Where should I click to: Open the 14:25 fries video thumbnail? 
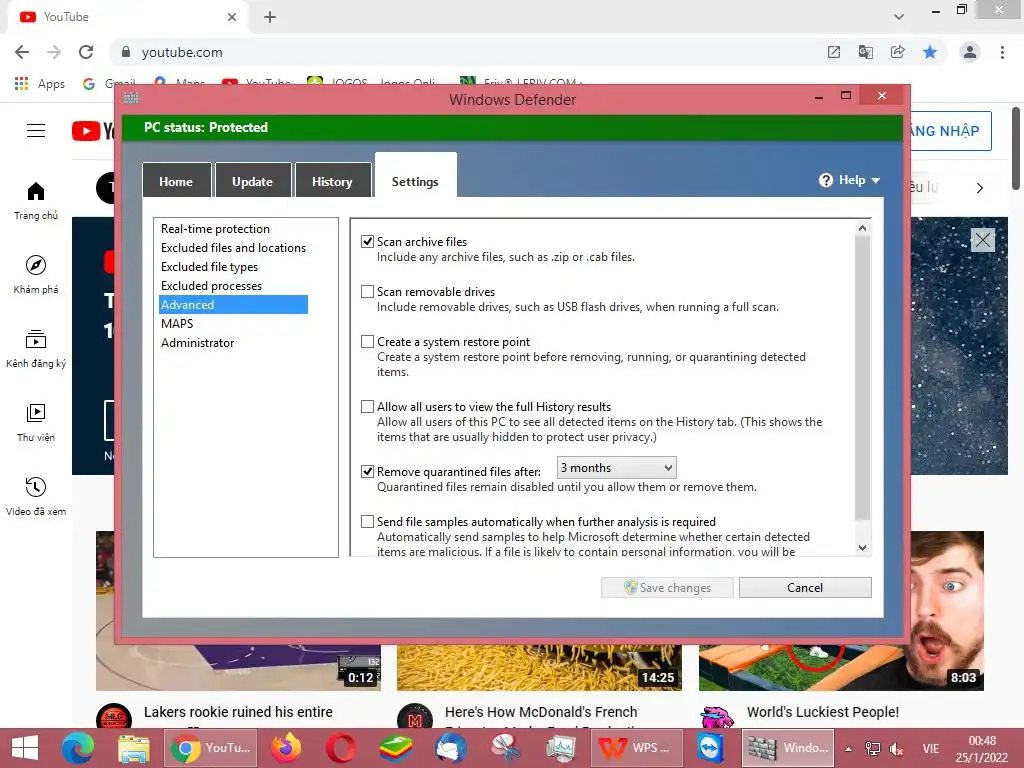click(x=539, y=667)
